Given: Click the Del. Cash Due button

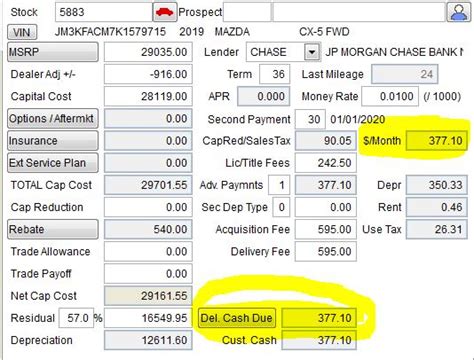Looking at the screenshot, I should point(237,318).
